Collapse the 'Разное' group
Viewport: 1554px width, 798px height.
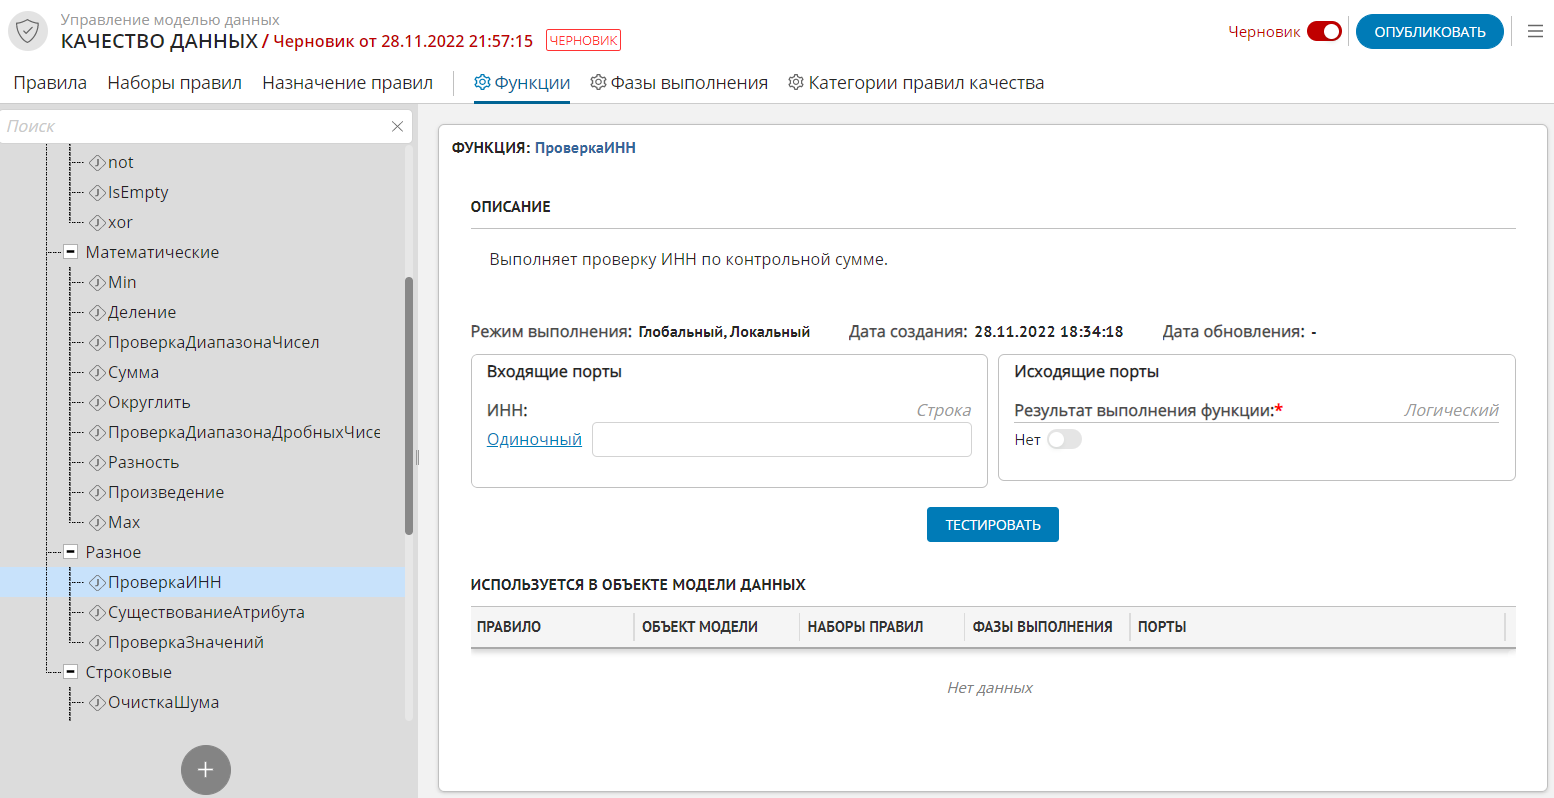(x=71, y=552)
